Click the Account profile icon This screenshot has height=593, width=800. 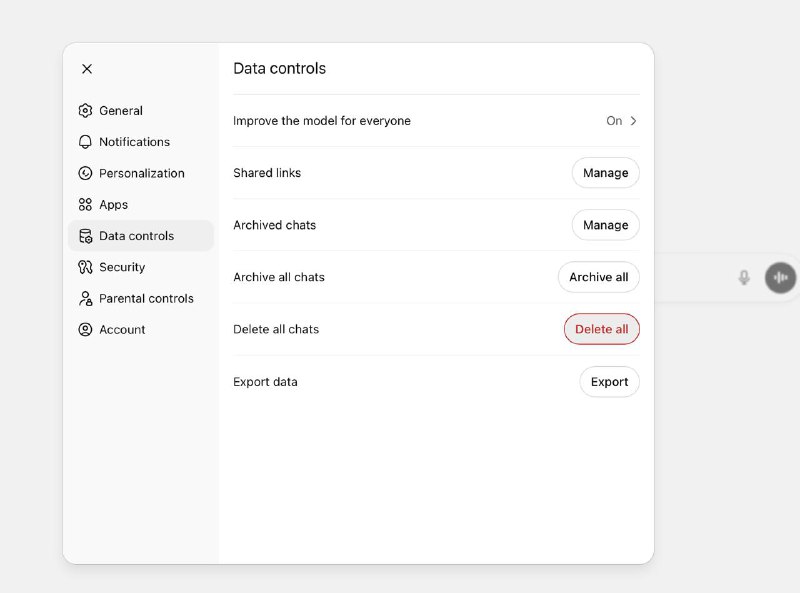(85, 329)
